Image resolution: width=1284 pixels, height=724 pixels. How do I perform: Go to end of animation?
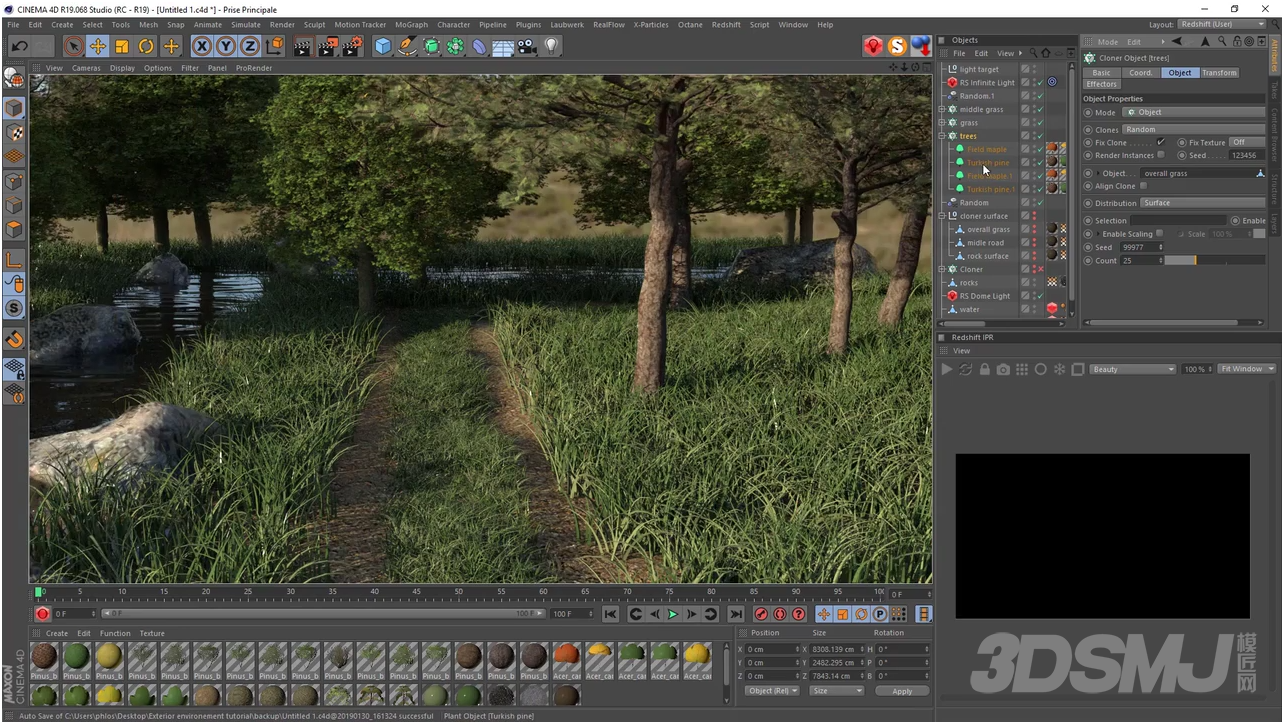coord(736,614)
